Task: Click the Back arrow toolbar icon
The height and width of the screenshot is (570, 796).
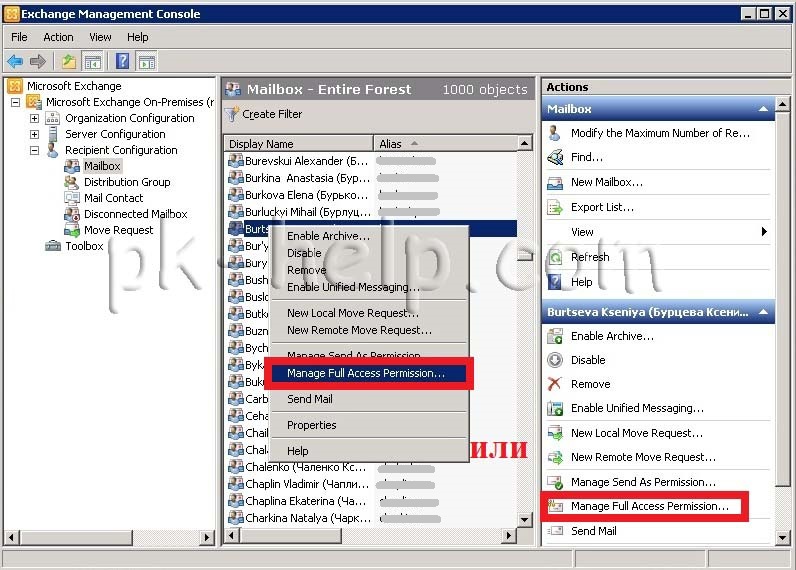Action: (x=15, y=61)
